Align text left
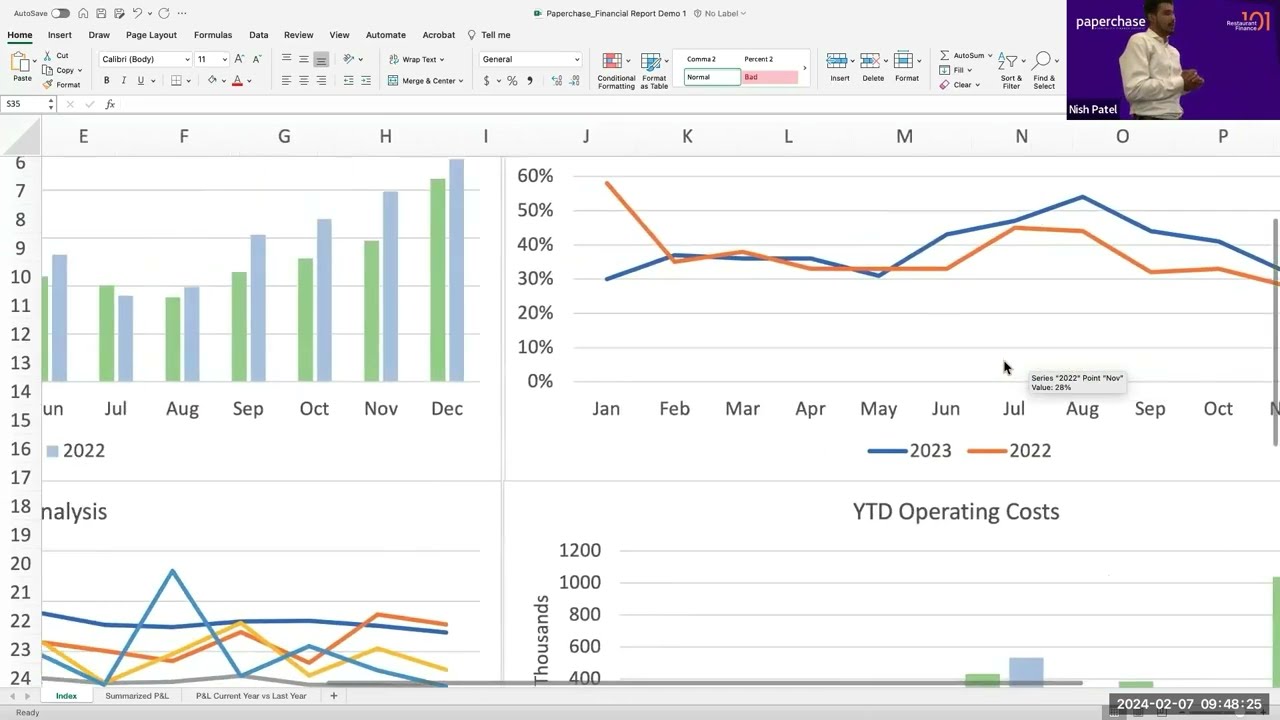Screen dimensions: 1280x720 coord(286,81)
